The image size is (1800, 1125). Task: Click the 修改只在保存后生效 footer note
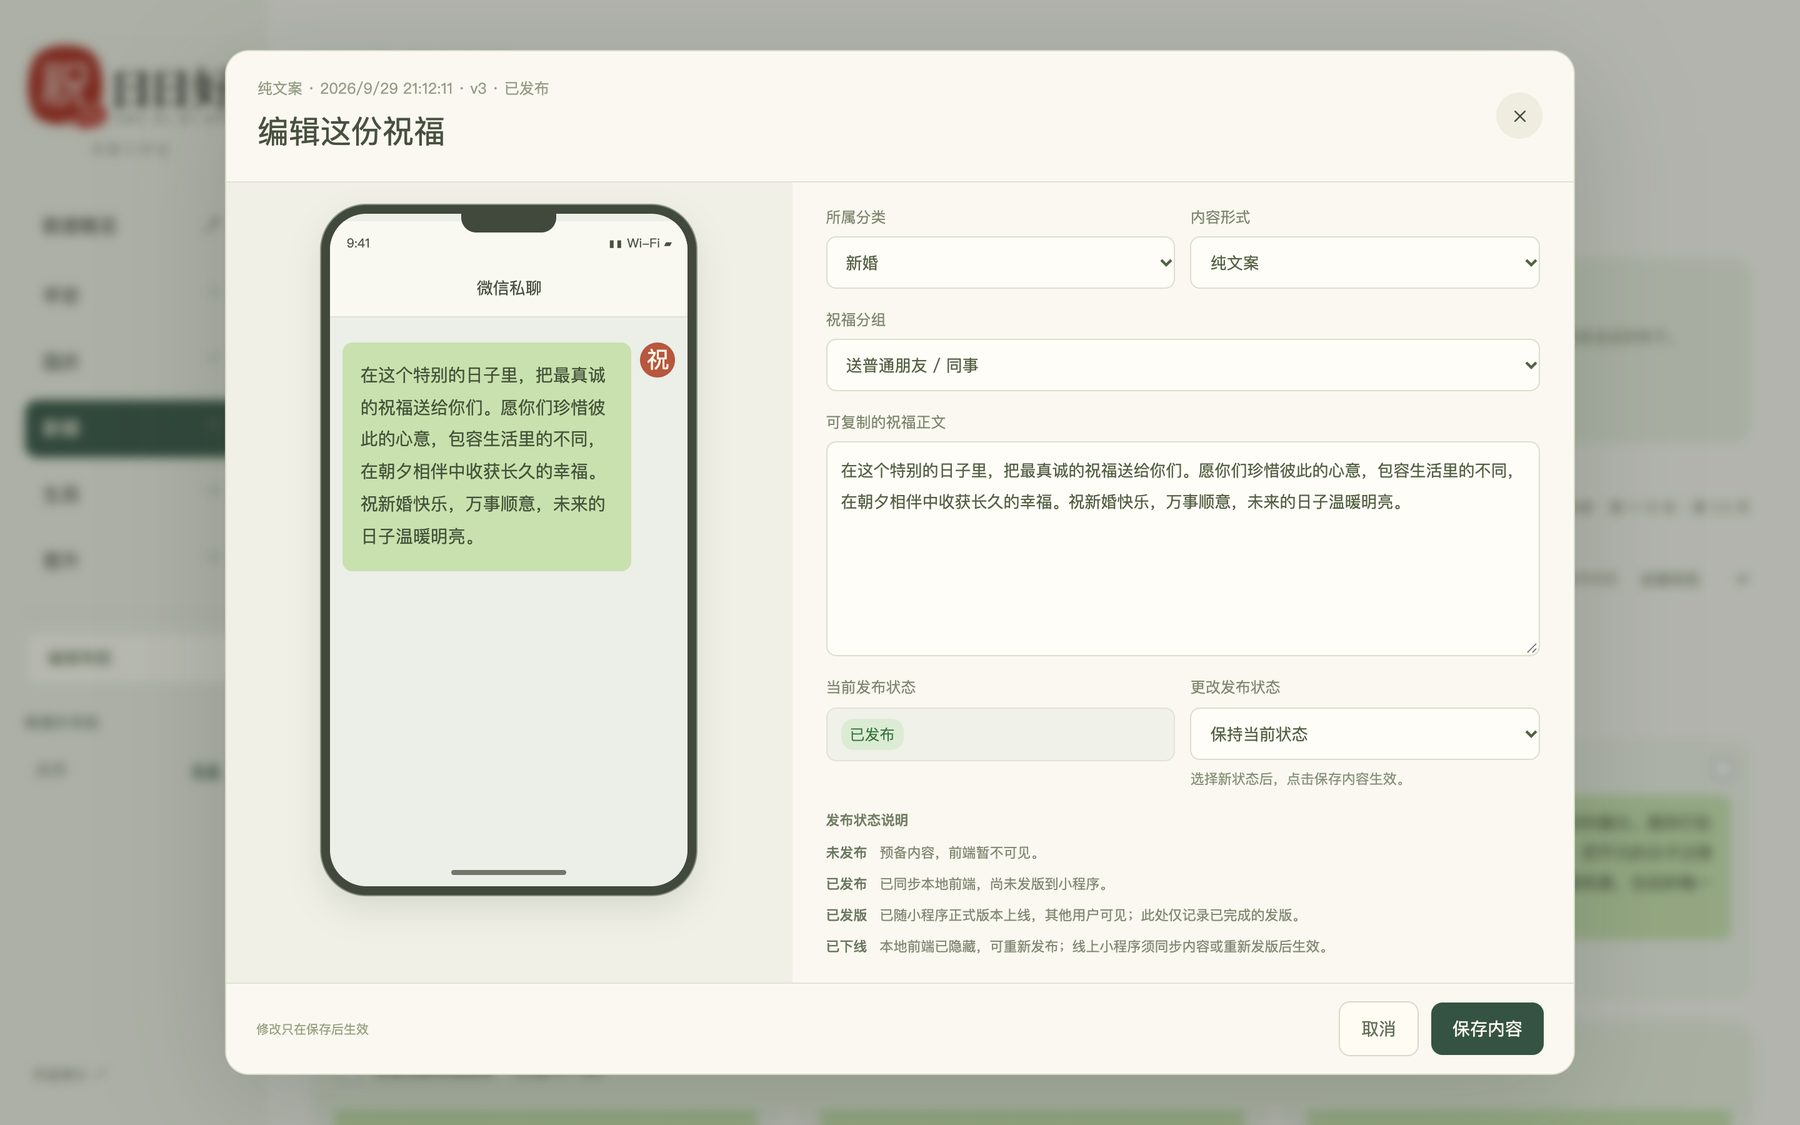[313, 1029]
